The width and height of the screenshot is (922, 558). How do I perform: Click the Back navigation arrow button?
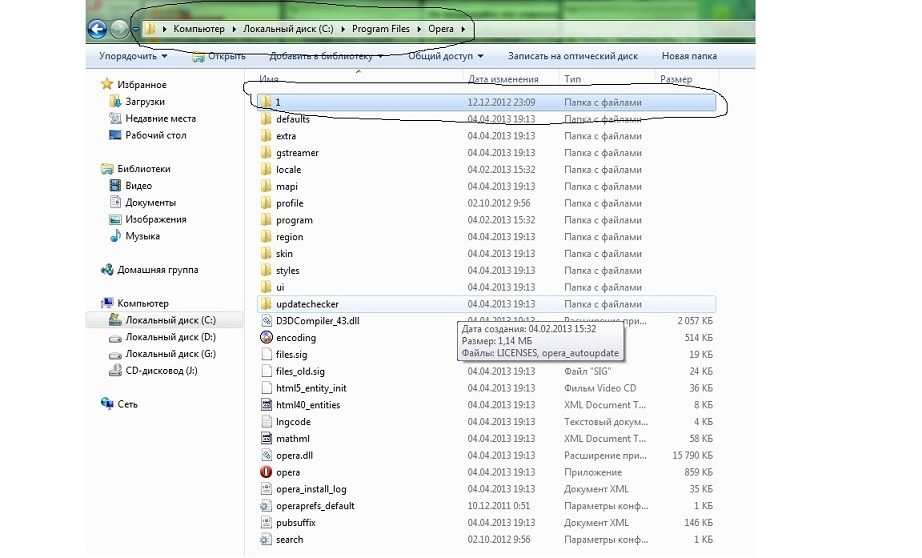click(97, 29)
